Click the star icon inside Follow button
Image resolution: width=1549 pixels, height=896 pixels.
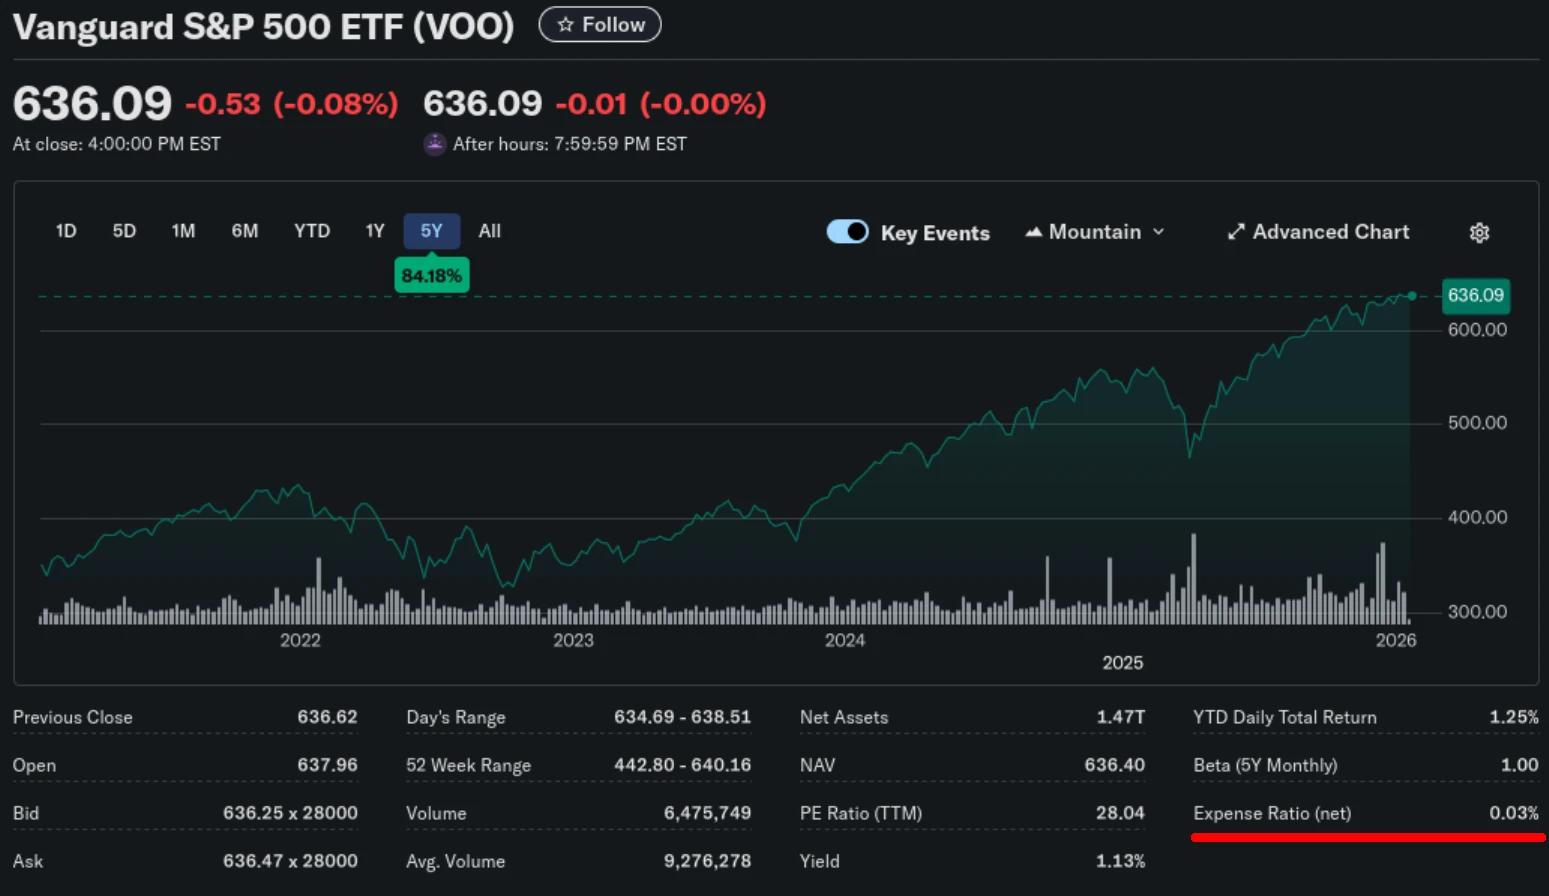point(566,24)
